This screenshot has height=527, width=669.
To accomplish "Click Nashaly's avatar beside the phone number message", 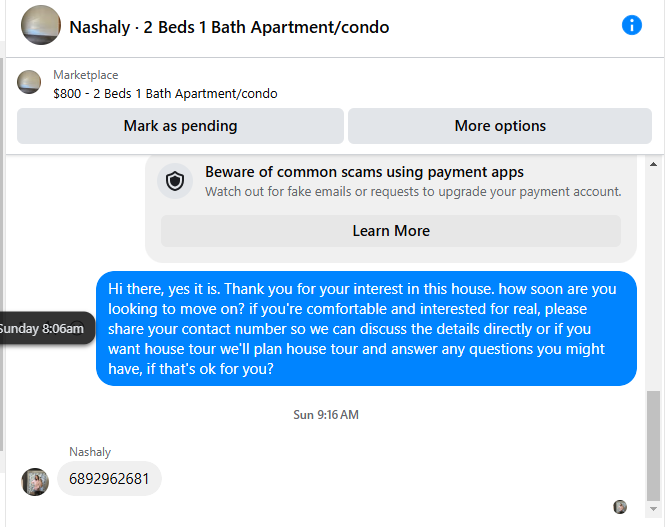I will coord(35,482).
